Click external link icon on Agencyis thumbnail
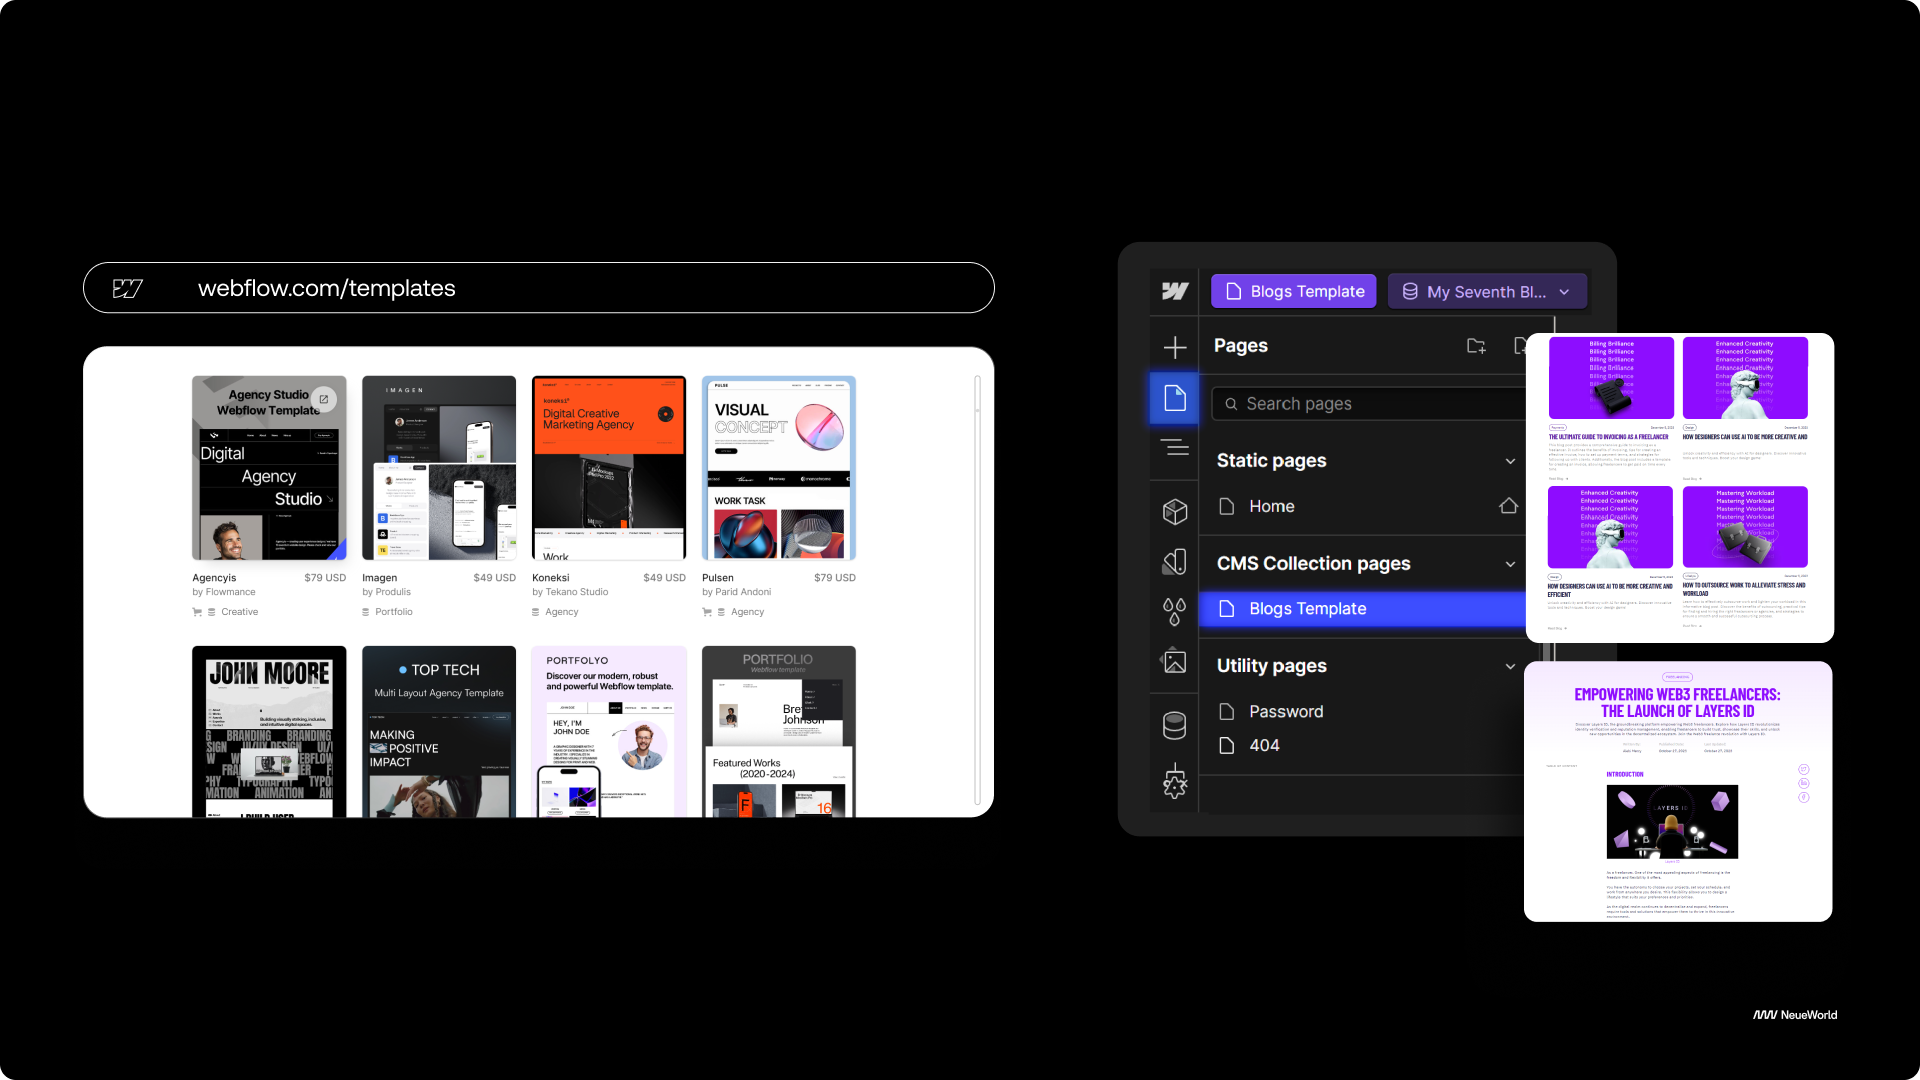The height and width of the screenshot is (1080, 1920). click(x=323, y=399)
